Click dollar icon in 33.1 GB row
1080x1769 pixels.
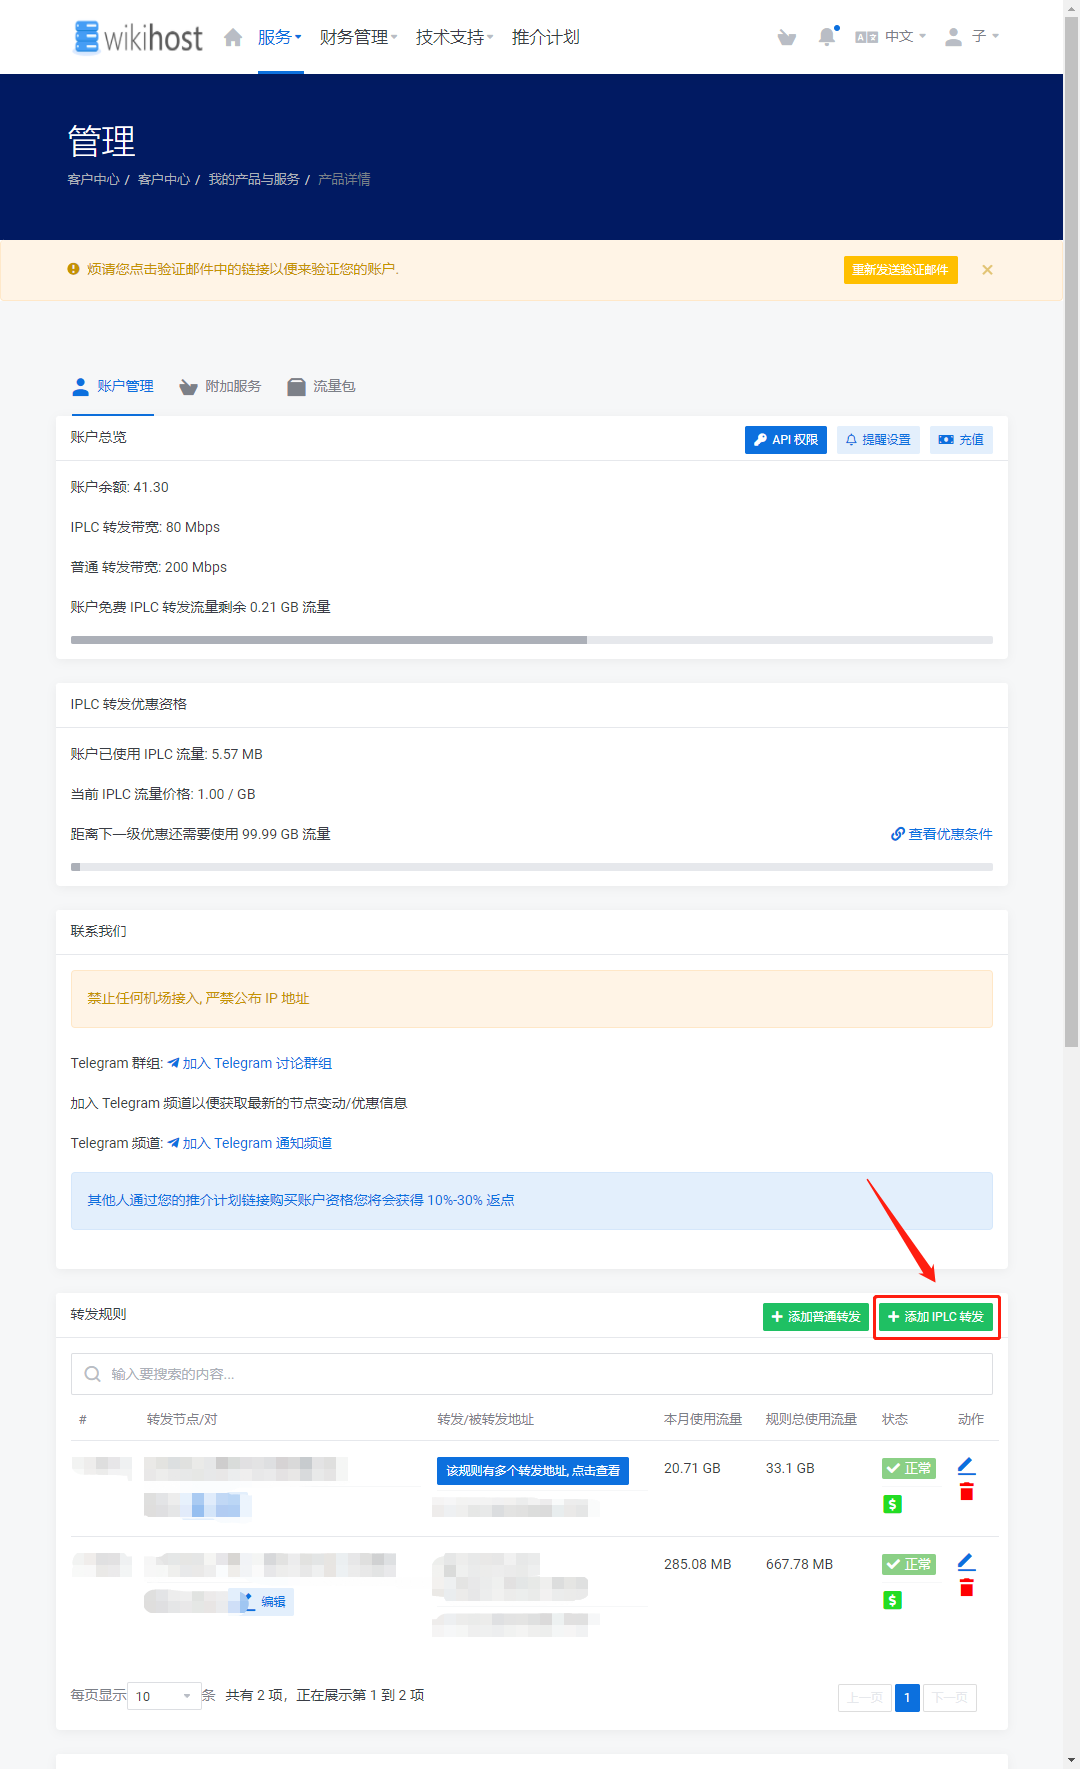tap(893, 1504)
